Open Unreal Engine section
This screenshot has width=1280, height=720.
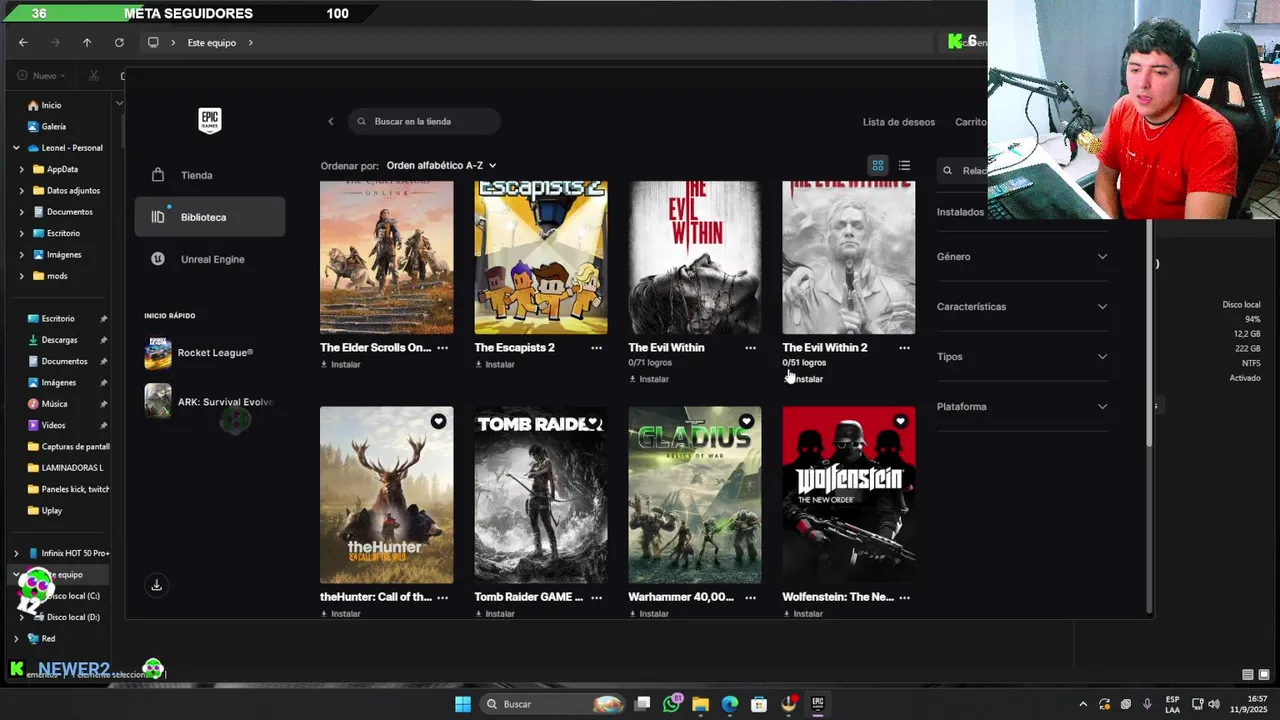coord(209,259)
